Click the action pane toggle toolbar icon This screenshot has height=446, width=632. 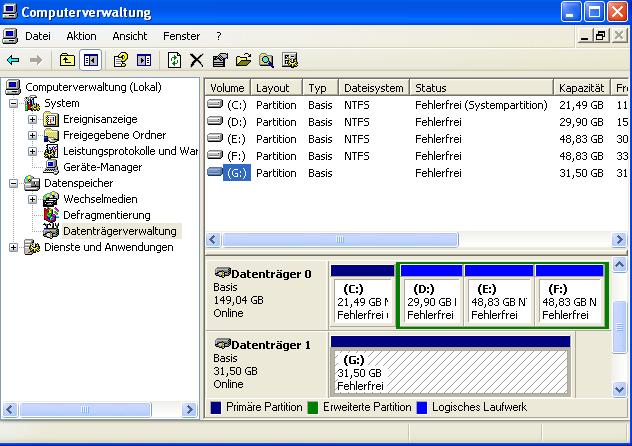[144, 60]
